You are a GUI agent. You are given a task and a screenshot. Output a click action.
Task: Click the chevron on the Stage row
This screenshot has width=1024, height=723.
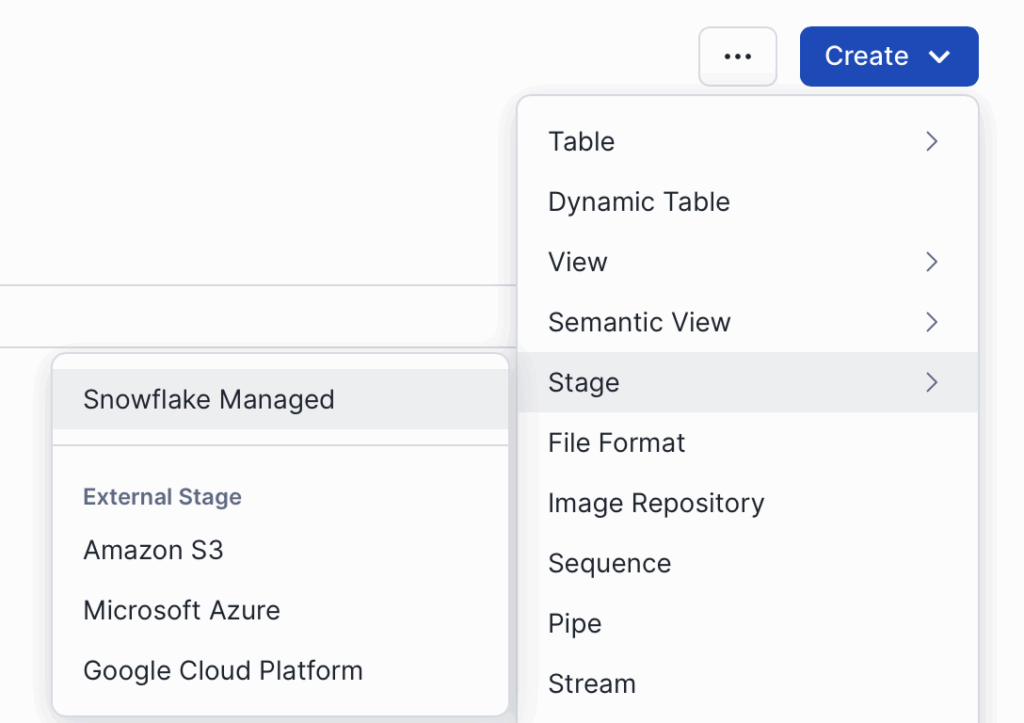pyautogui.click(x=931, y=382)
